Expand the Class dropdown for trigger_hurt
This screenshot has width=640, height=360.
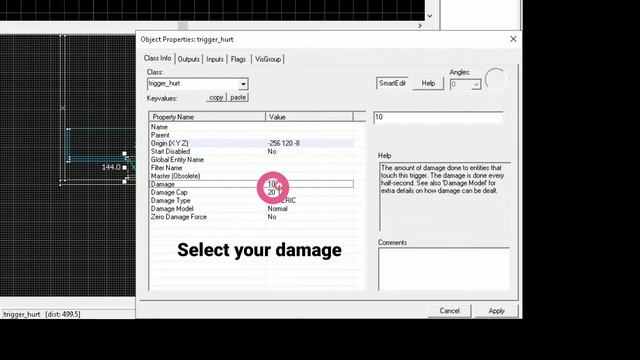tap(243, 84)
